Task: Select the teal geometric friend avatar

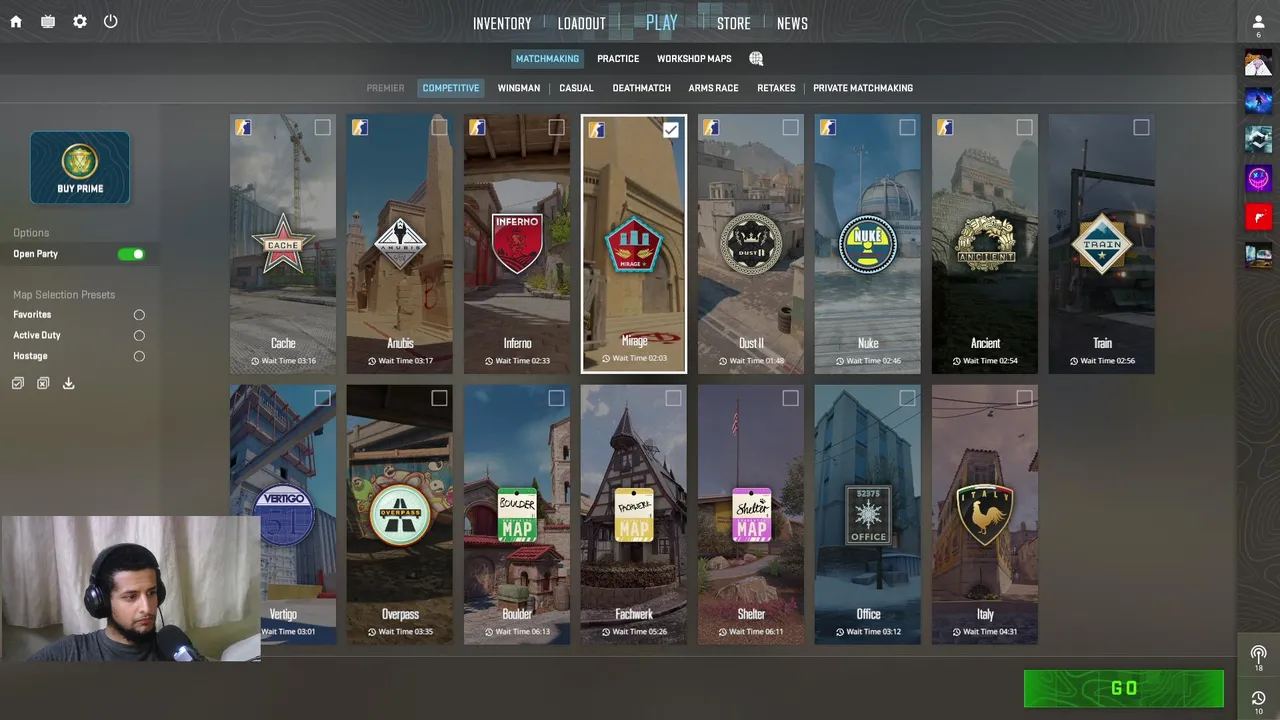Action: click(x=1258, y=139)
